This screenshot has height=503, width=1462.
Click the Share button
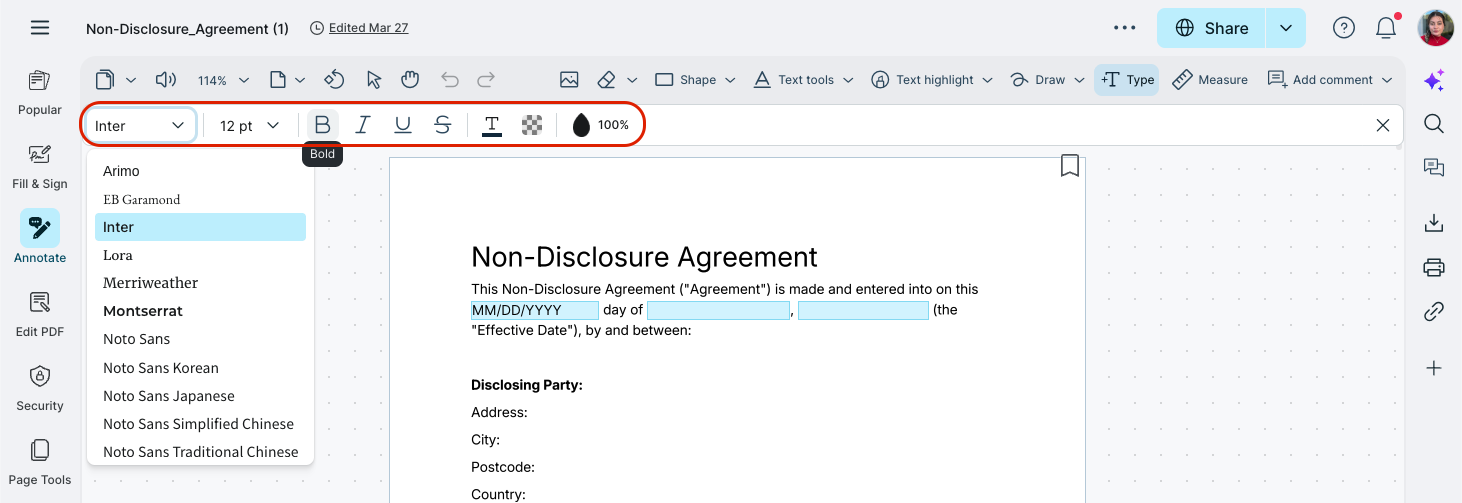point(1211,28)
